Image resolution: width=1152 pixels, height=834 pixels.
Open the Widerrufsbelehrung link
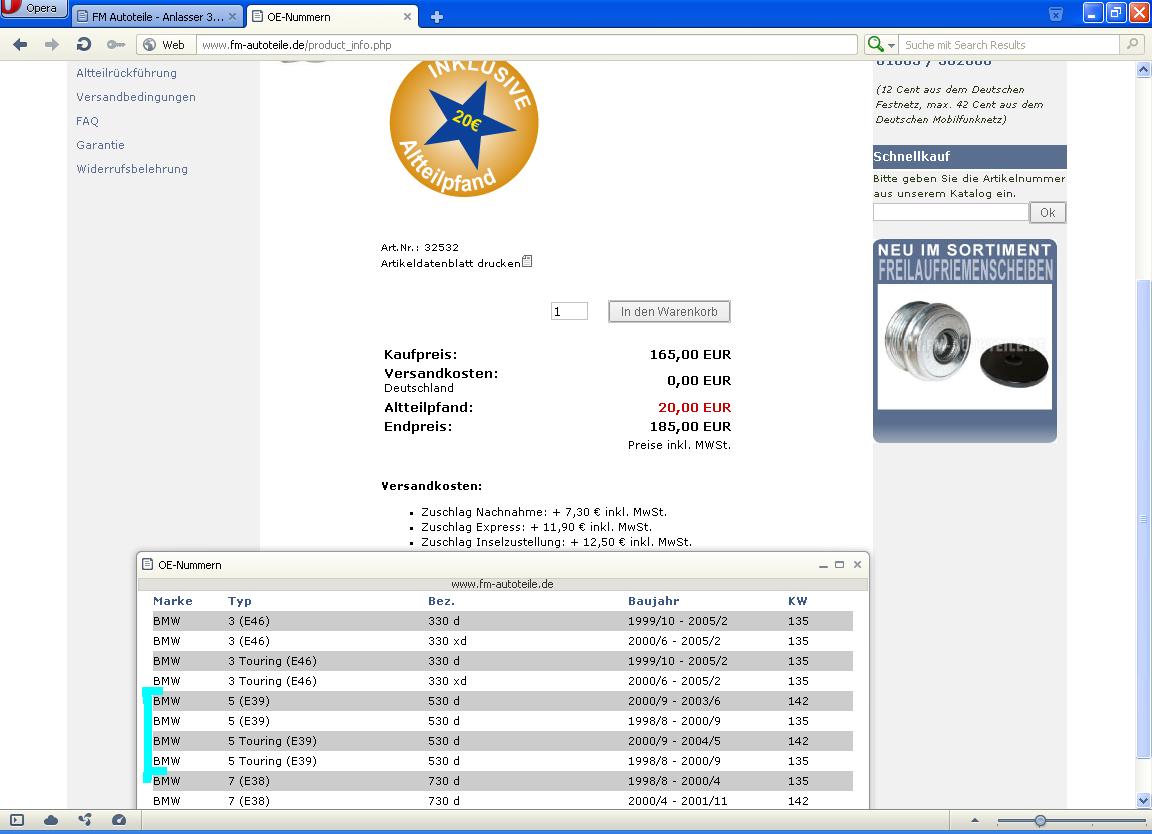[x=132, y=169]
